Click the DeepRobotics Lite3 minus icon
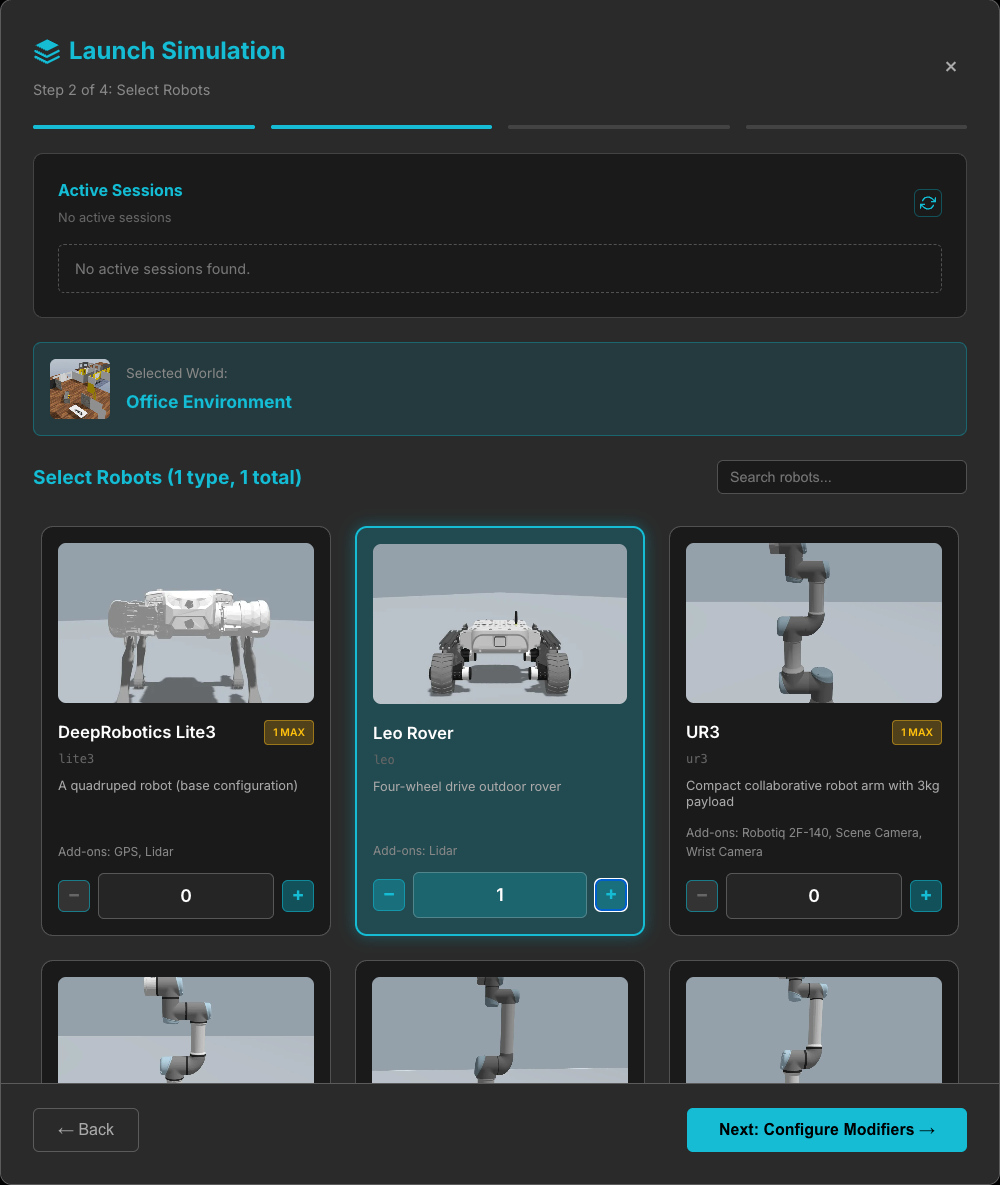The height and width of the screenshot is (1185, 1000). click(74, 896)
